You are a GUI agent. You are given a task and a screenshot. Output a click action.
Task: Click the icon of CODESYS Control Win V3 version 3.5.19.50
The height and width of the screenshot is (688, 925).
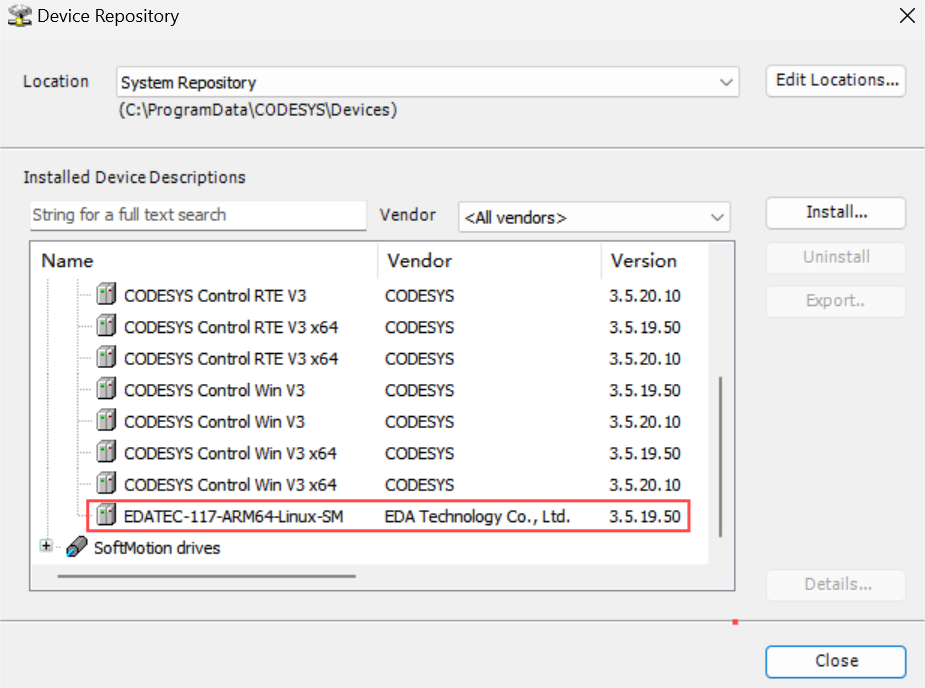(x=106, y=389)
